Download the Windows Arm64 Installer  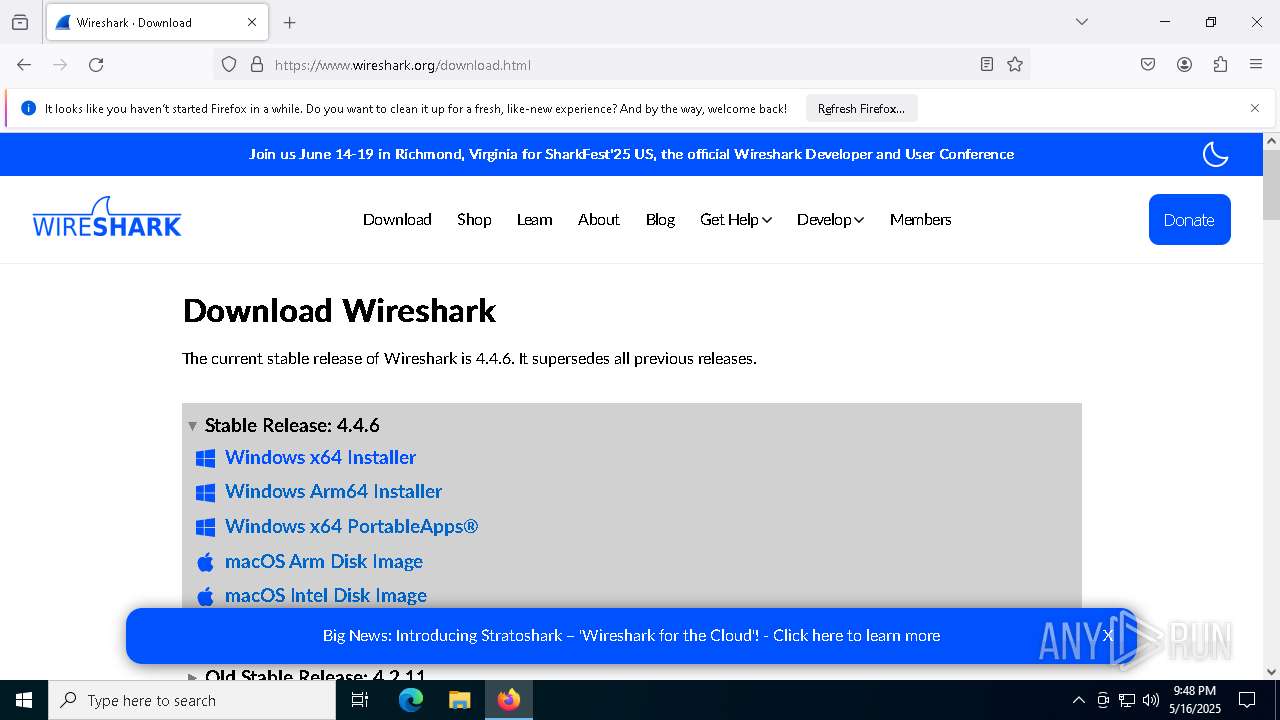(333, 491)
